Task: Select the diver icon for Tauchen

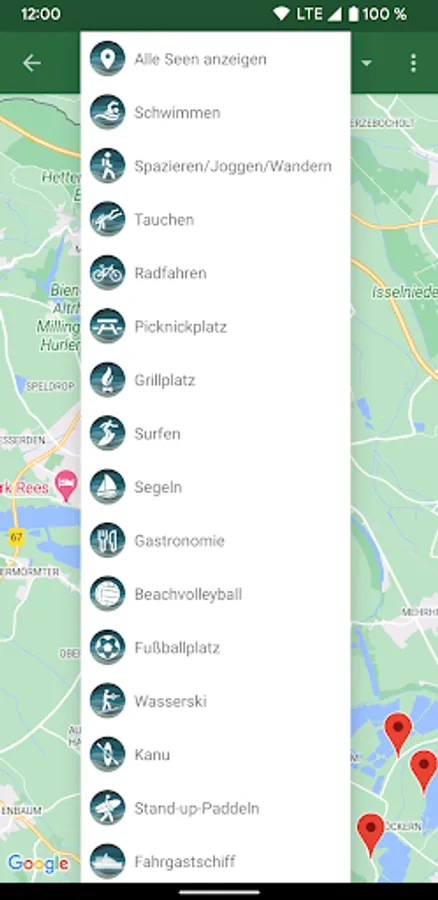Action: 107,219
